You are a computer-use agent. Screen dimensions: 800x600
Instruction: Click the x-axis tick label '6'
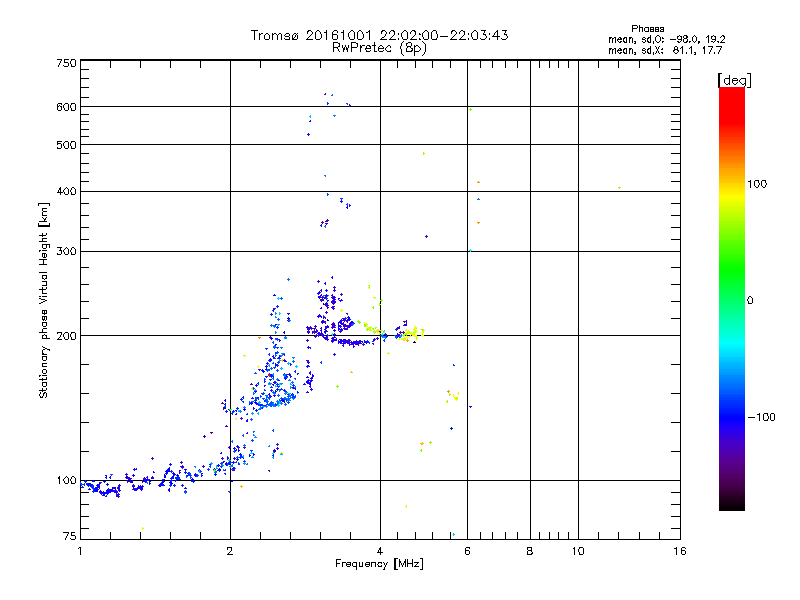pyautogui.click(x=467, y=551)
